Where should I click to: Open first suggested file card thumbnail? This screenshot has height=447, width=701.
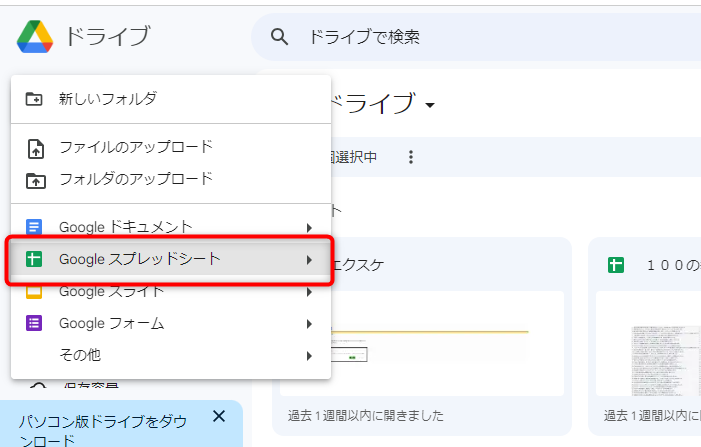click(x=422, y=343)
